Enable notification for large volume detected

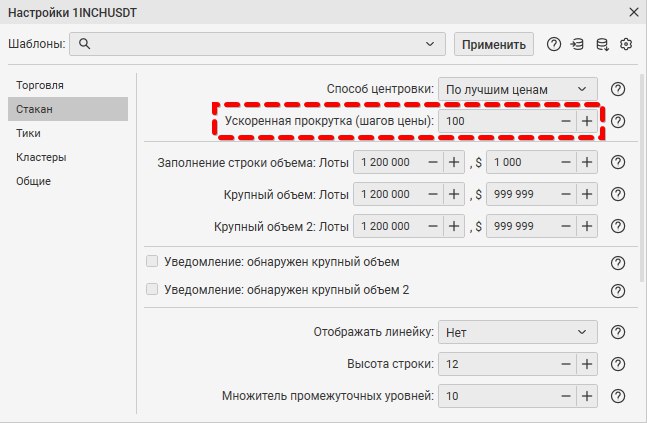pyautogui.click(x=153, y=262)
